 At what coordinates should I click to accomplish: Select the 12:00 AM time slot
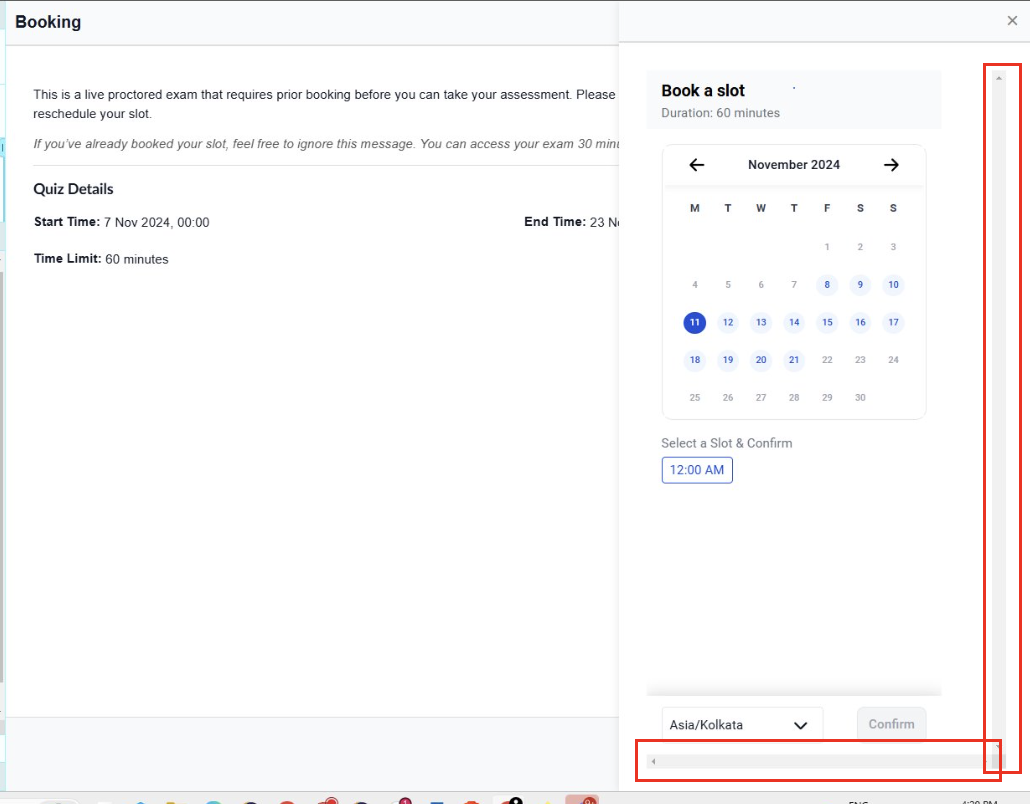pos(697,470)
